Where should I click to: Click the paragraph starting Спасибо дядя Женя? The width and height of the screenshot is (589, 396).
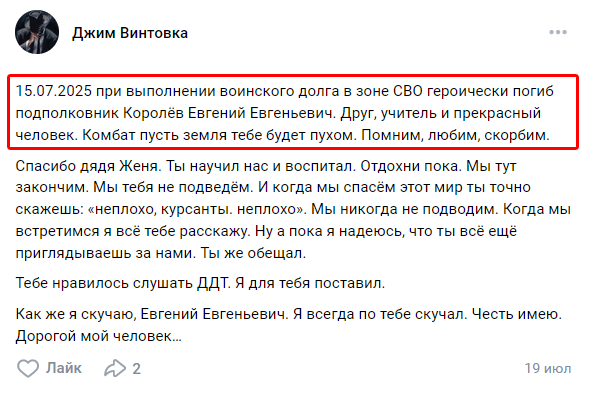pyautogui.click(x=293, y=209)
